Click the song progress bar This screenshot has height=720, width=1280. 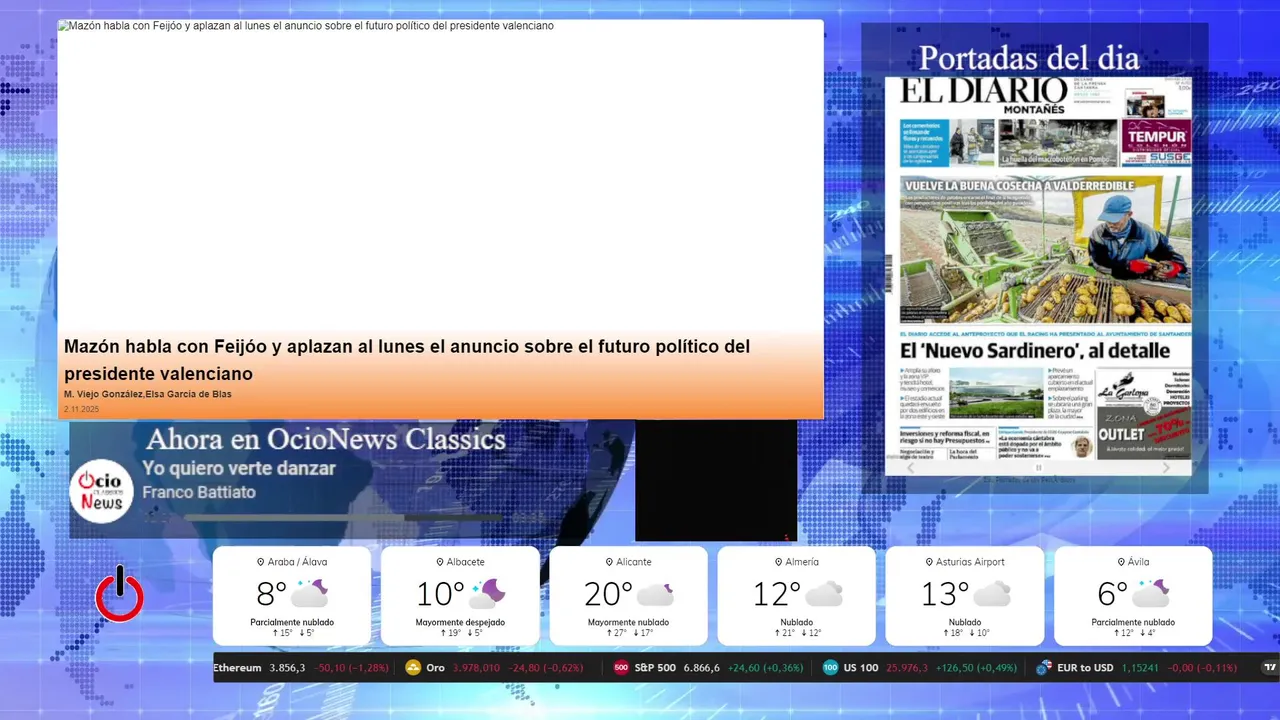pos(346,518)
